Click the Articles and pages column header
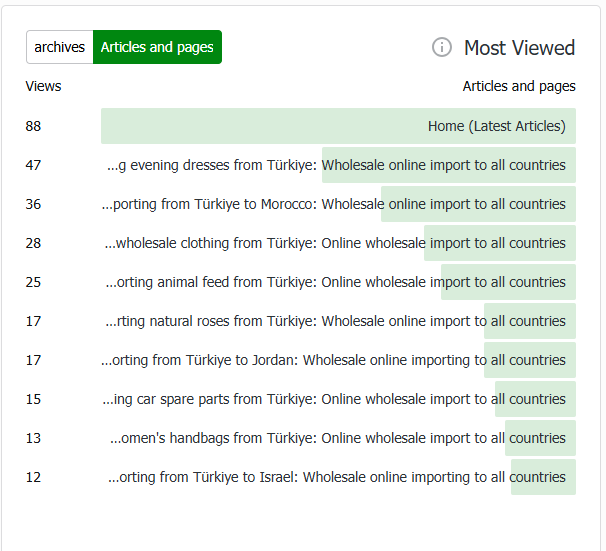This screenshot has height=551, width=606. click(519, 86)
